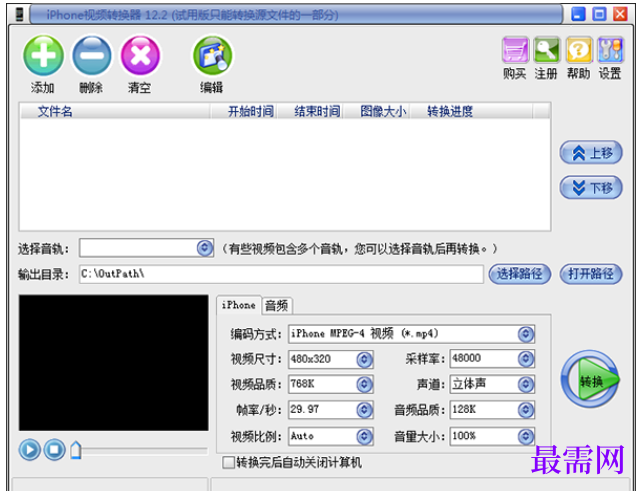643x491 pixels.
Task: Open the Register (注册) key icon
Action: pyautogui.click(x=547, y=50)
